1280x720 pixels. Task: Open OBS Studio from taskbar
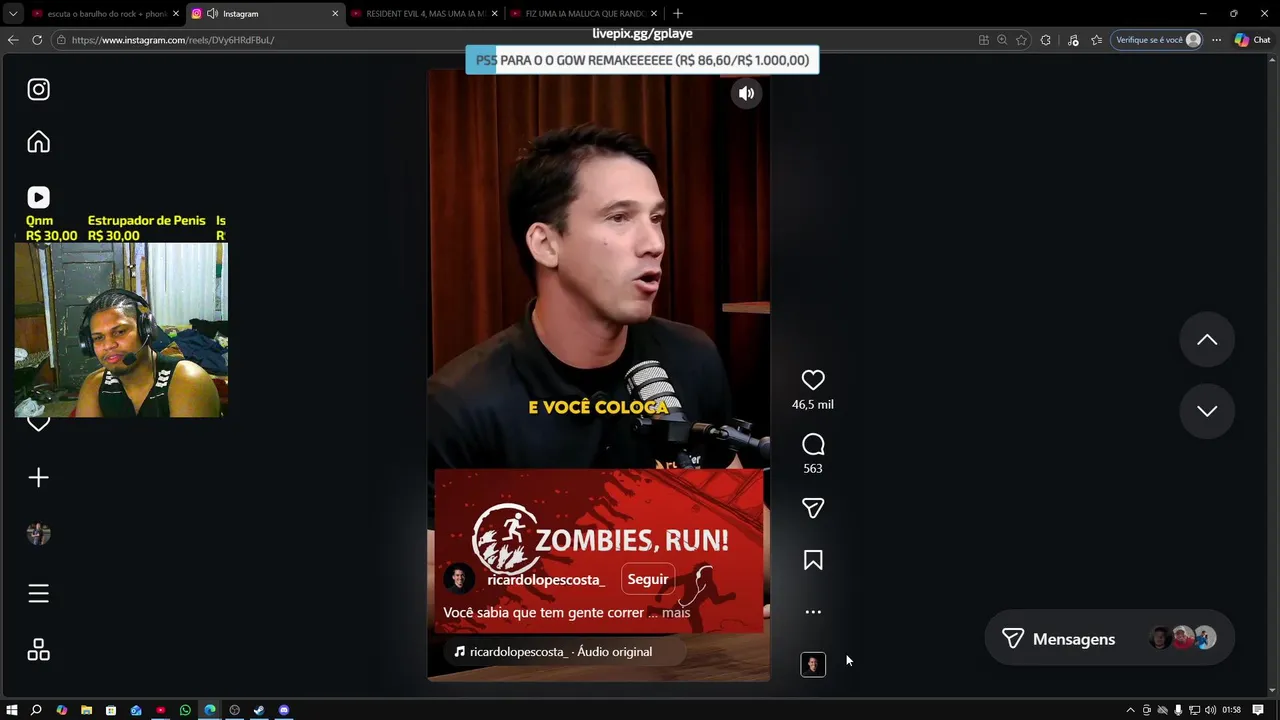coord(234,710)
